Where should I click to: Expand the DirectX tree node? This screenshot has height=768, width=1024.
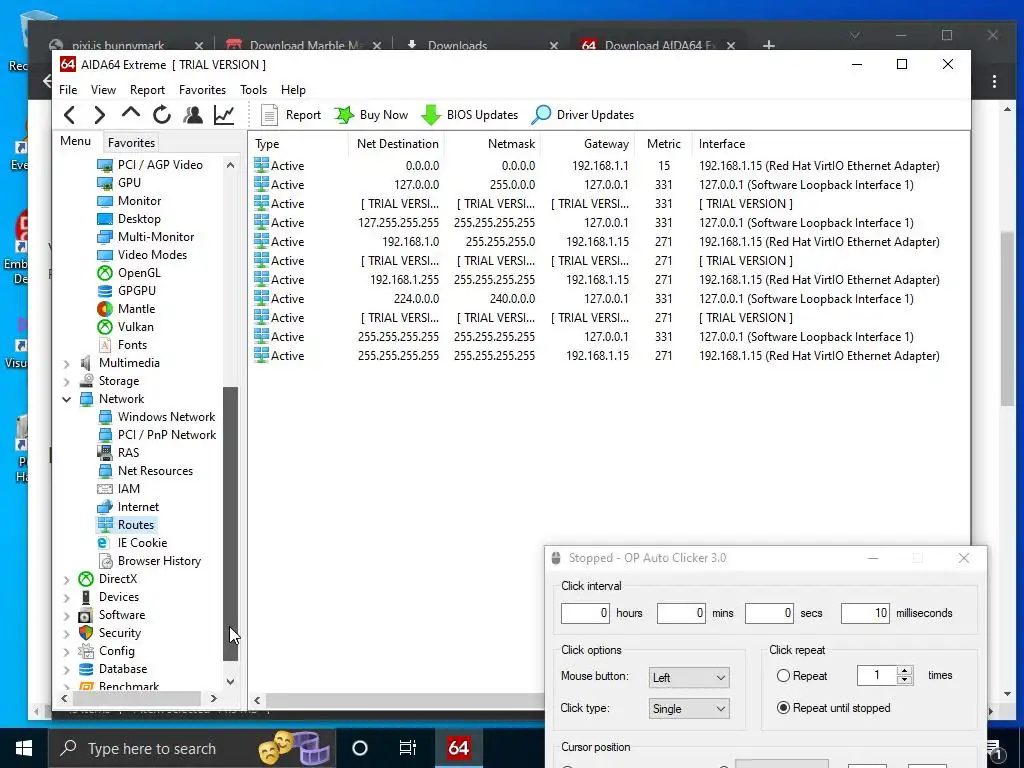(x=66, y=579)
